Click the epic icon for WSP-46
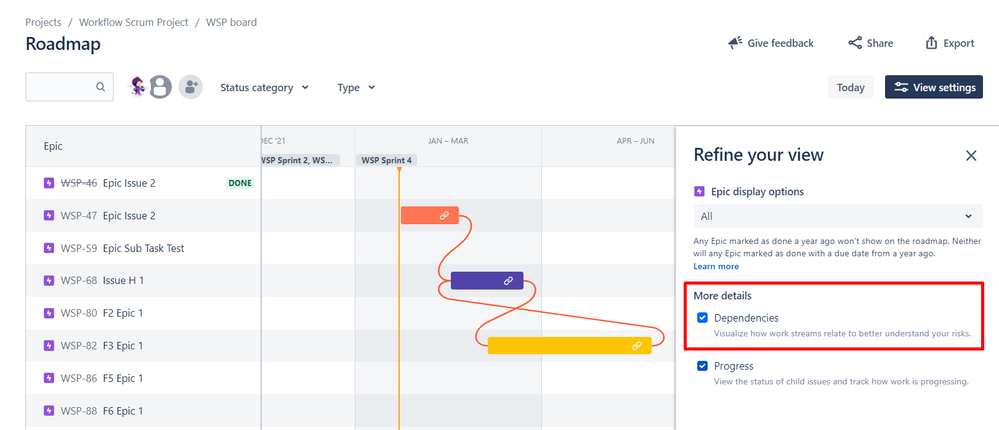Screen dimensions: 999x430 click(x=49, y=183)
